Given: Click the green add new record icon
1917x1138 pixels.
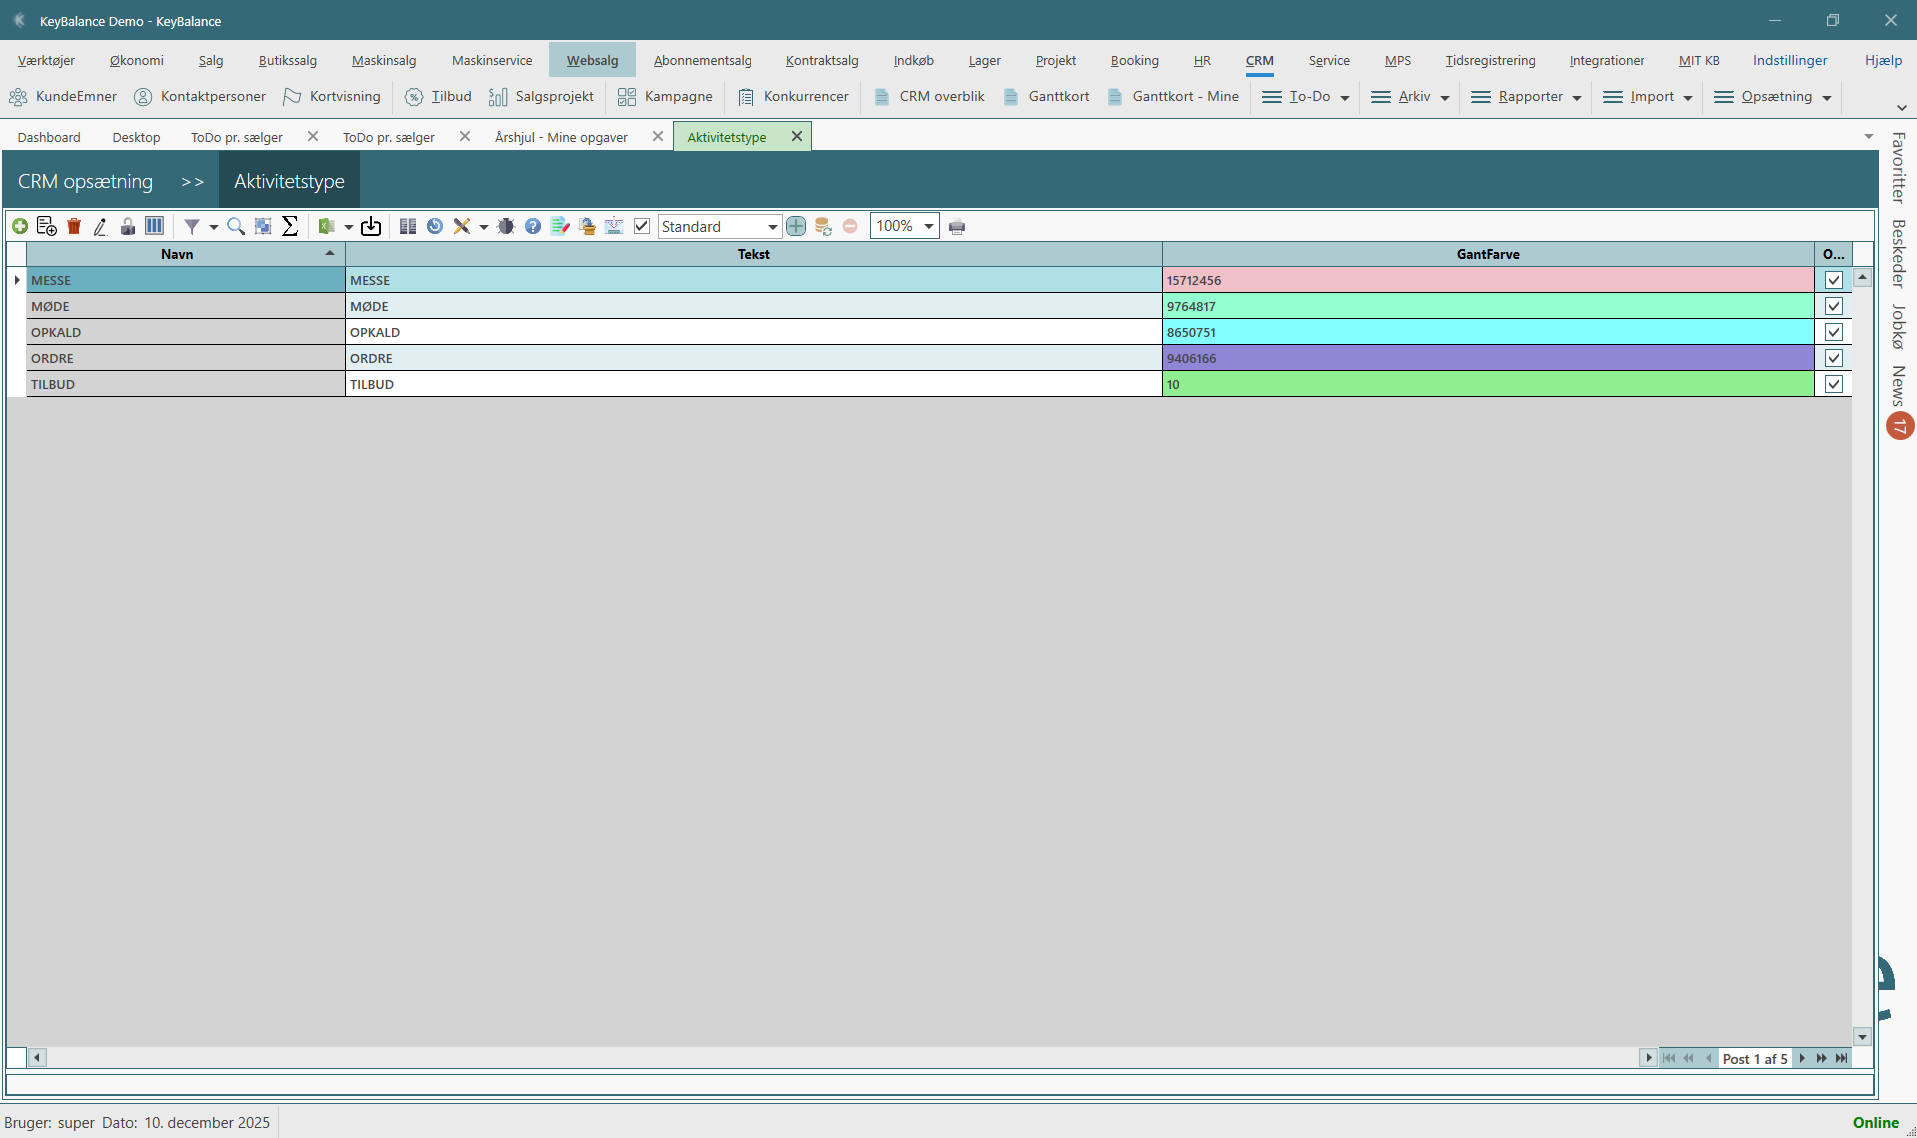Looking at the screenshot, I should [20, 227].
